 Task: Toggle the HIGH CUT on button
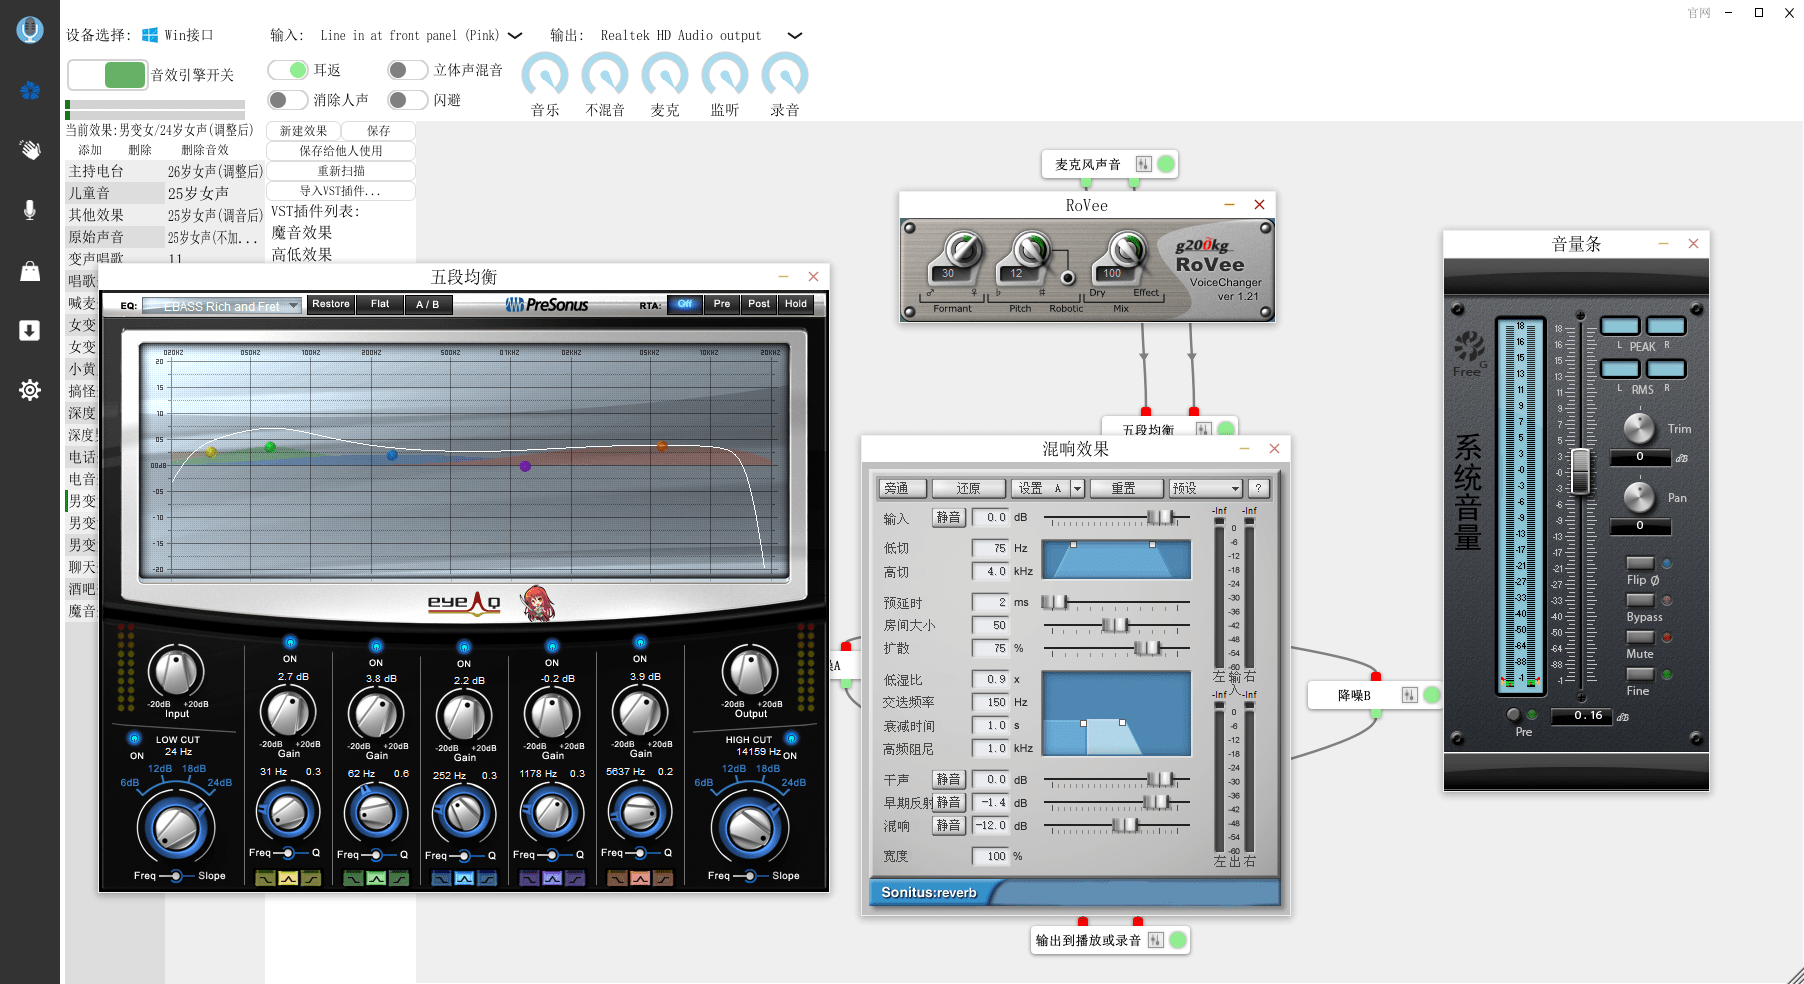pyautogui.click(x=791, y=739)
